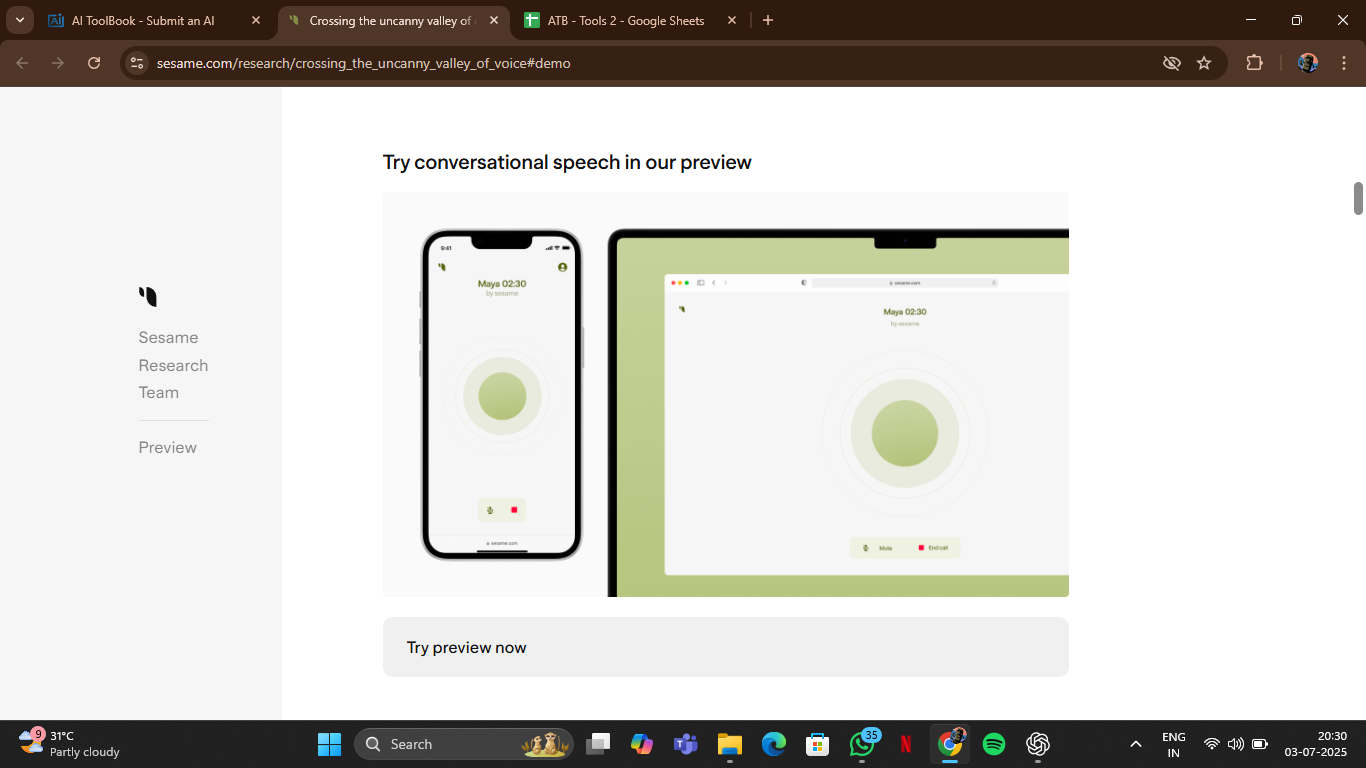Click the taskbar Search box
The height and width of the screenshot is (768, 1366).
[464, 744]
